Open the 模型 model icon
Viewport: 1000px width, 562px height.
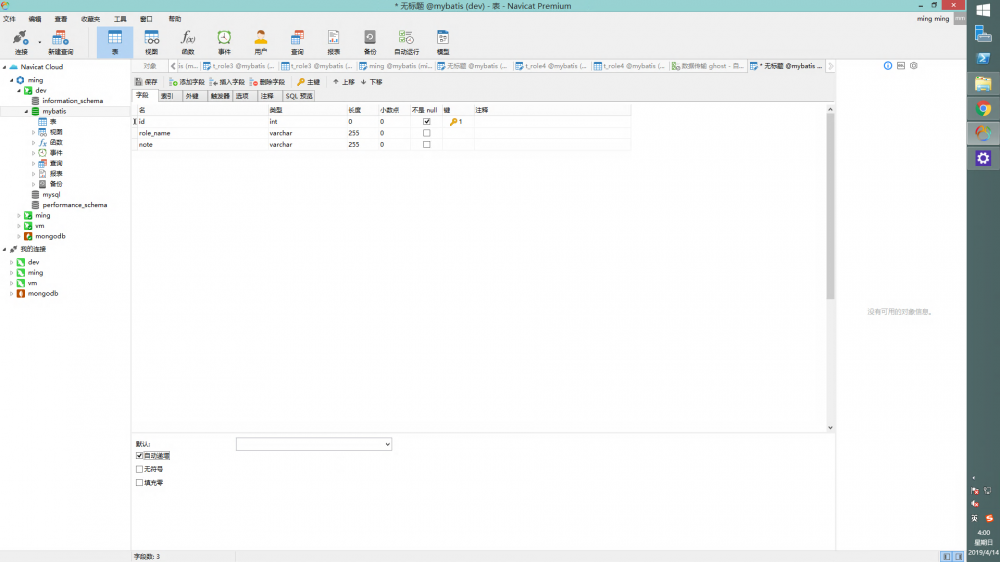(443, 42)
